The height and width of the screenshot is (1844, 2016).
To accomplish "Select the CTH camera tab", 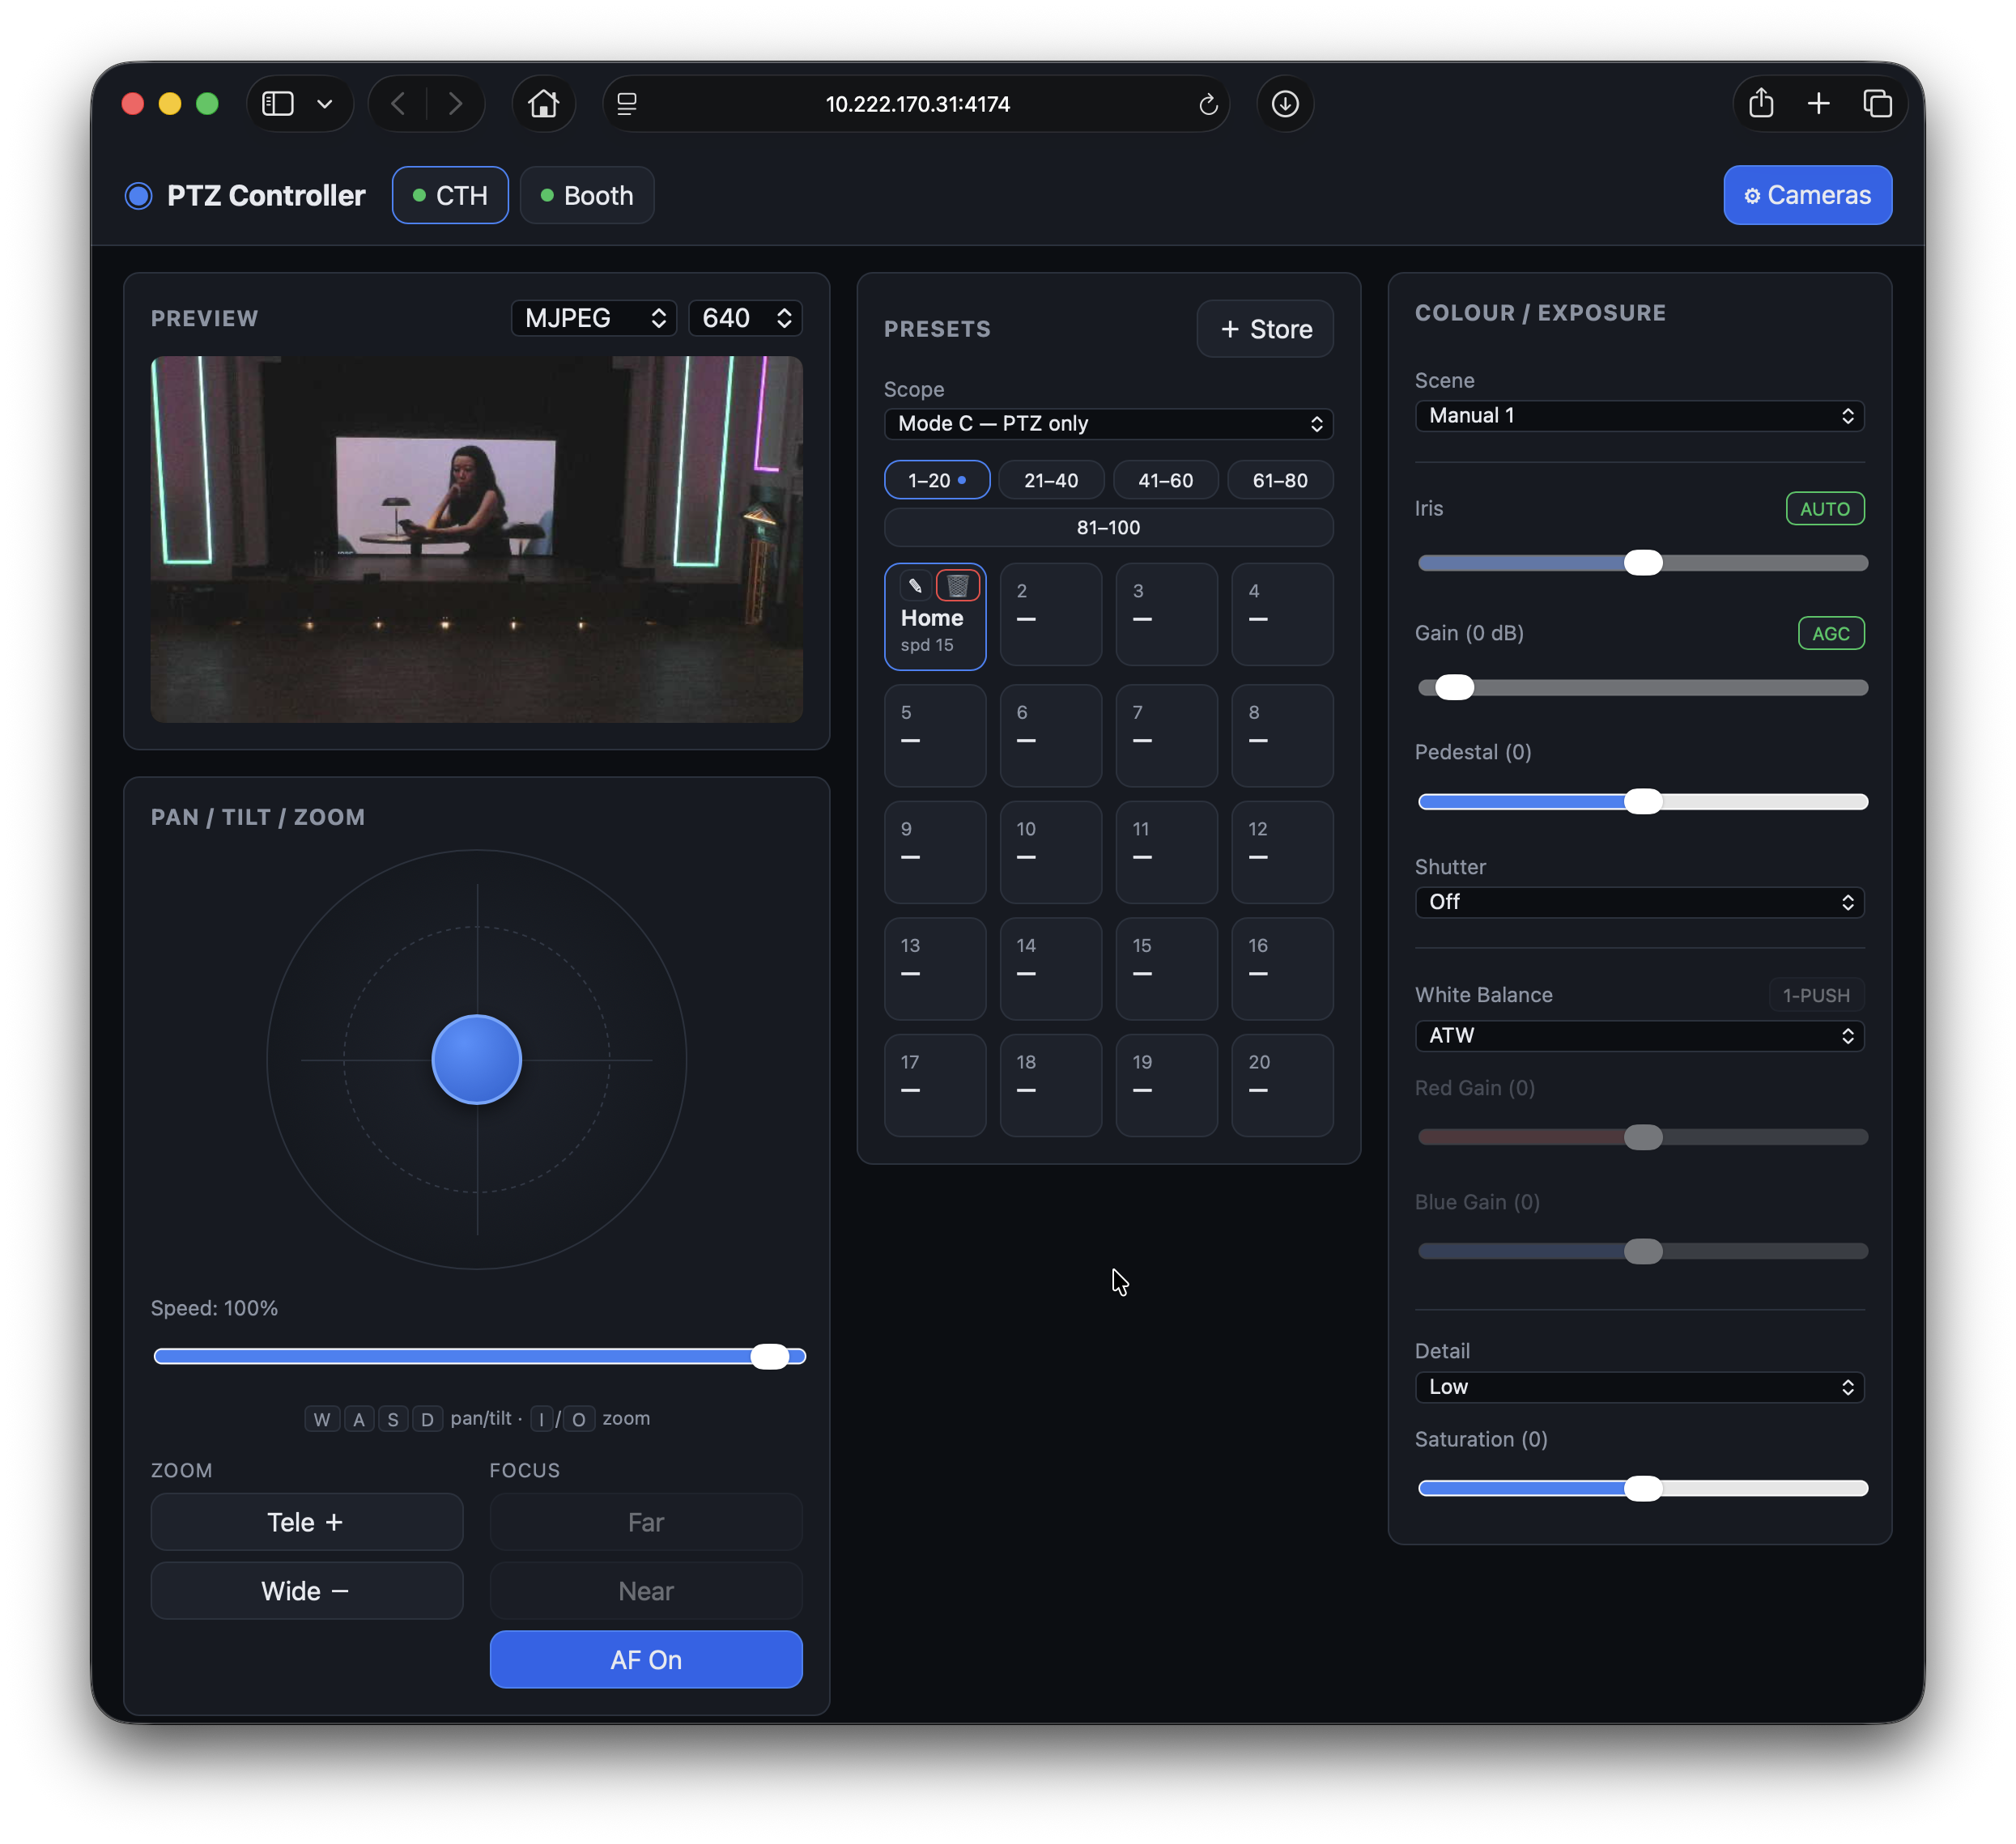I will tap(450, 195).
